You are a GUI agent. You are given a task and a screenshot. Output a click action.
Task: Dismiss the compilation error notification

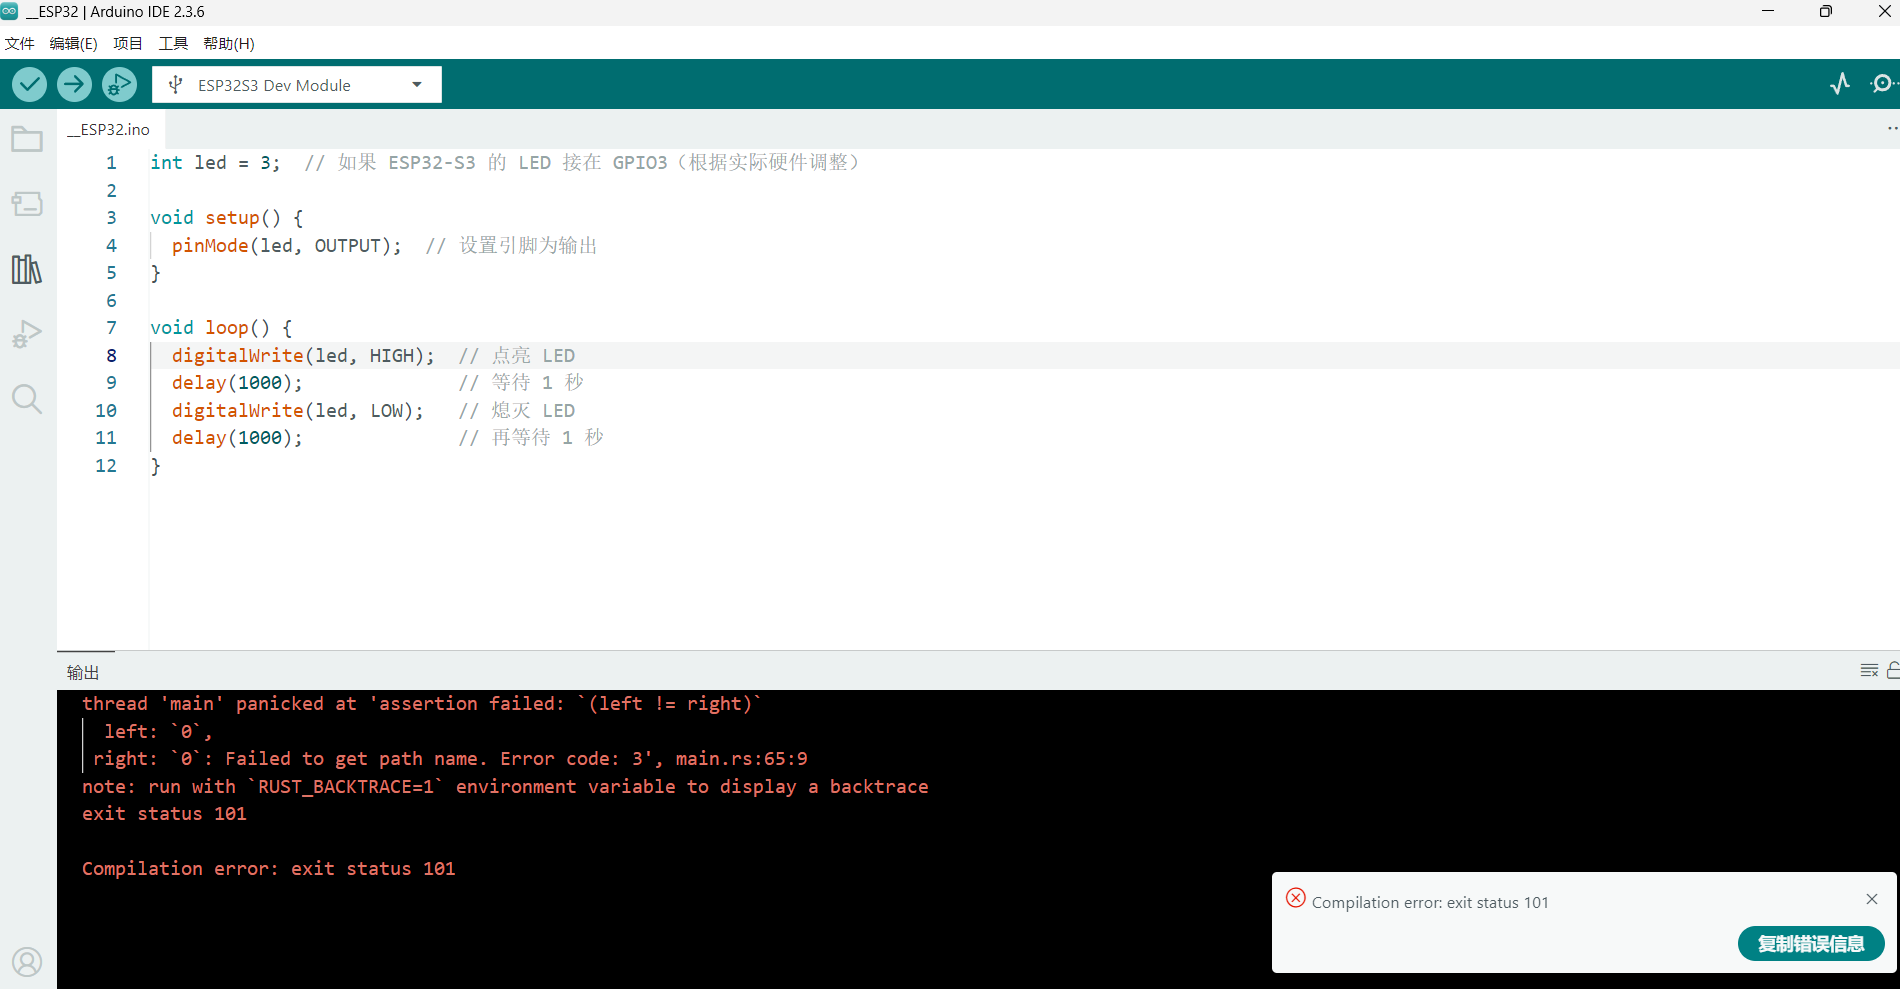pyautogui.click(x=1872, y=899)
